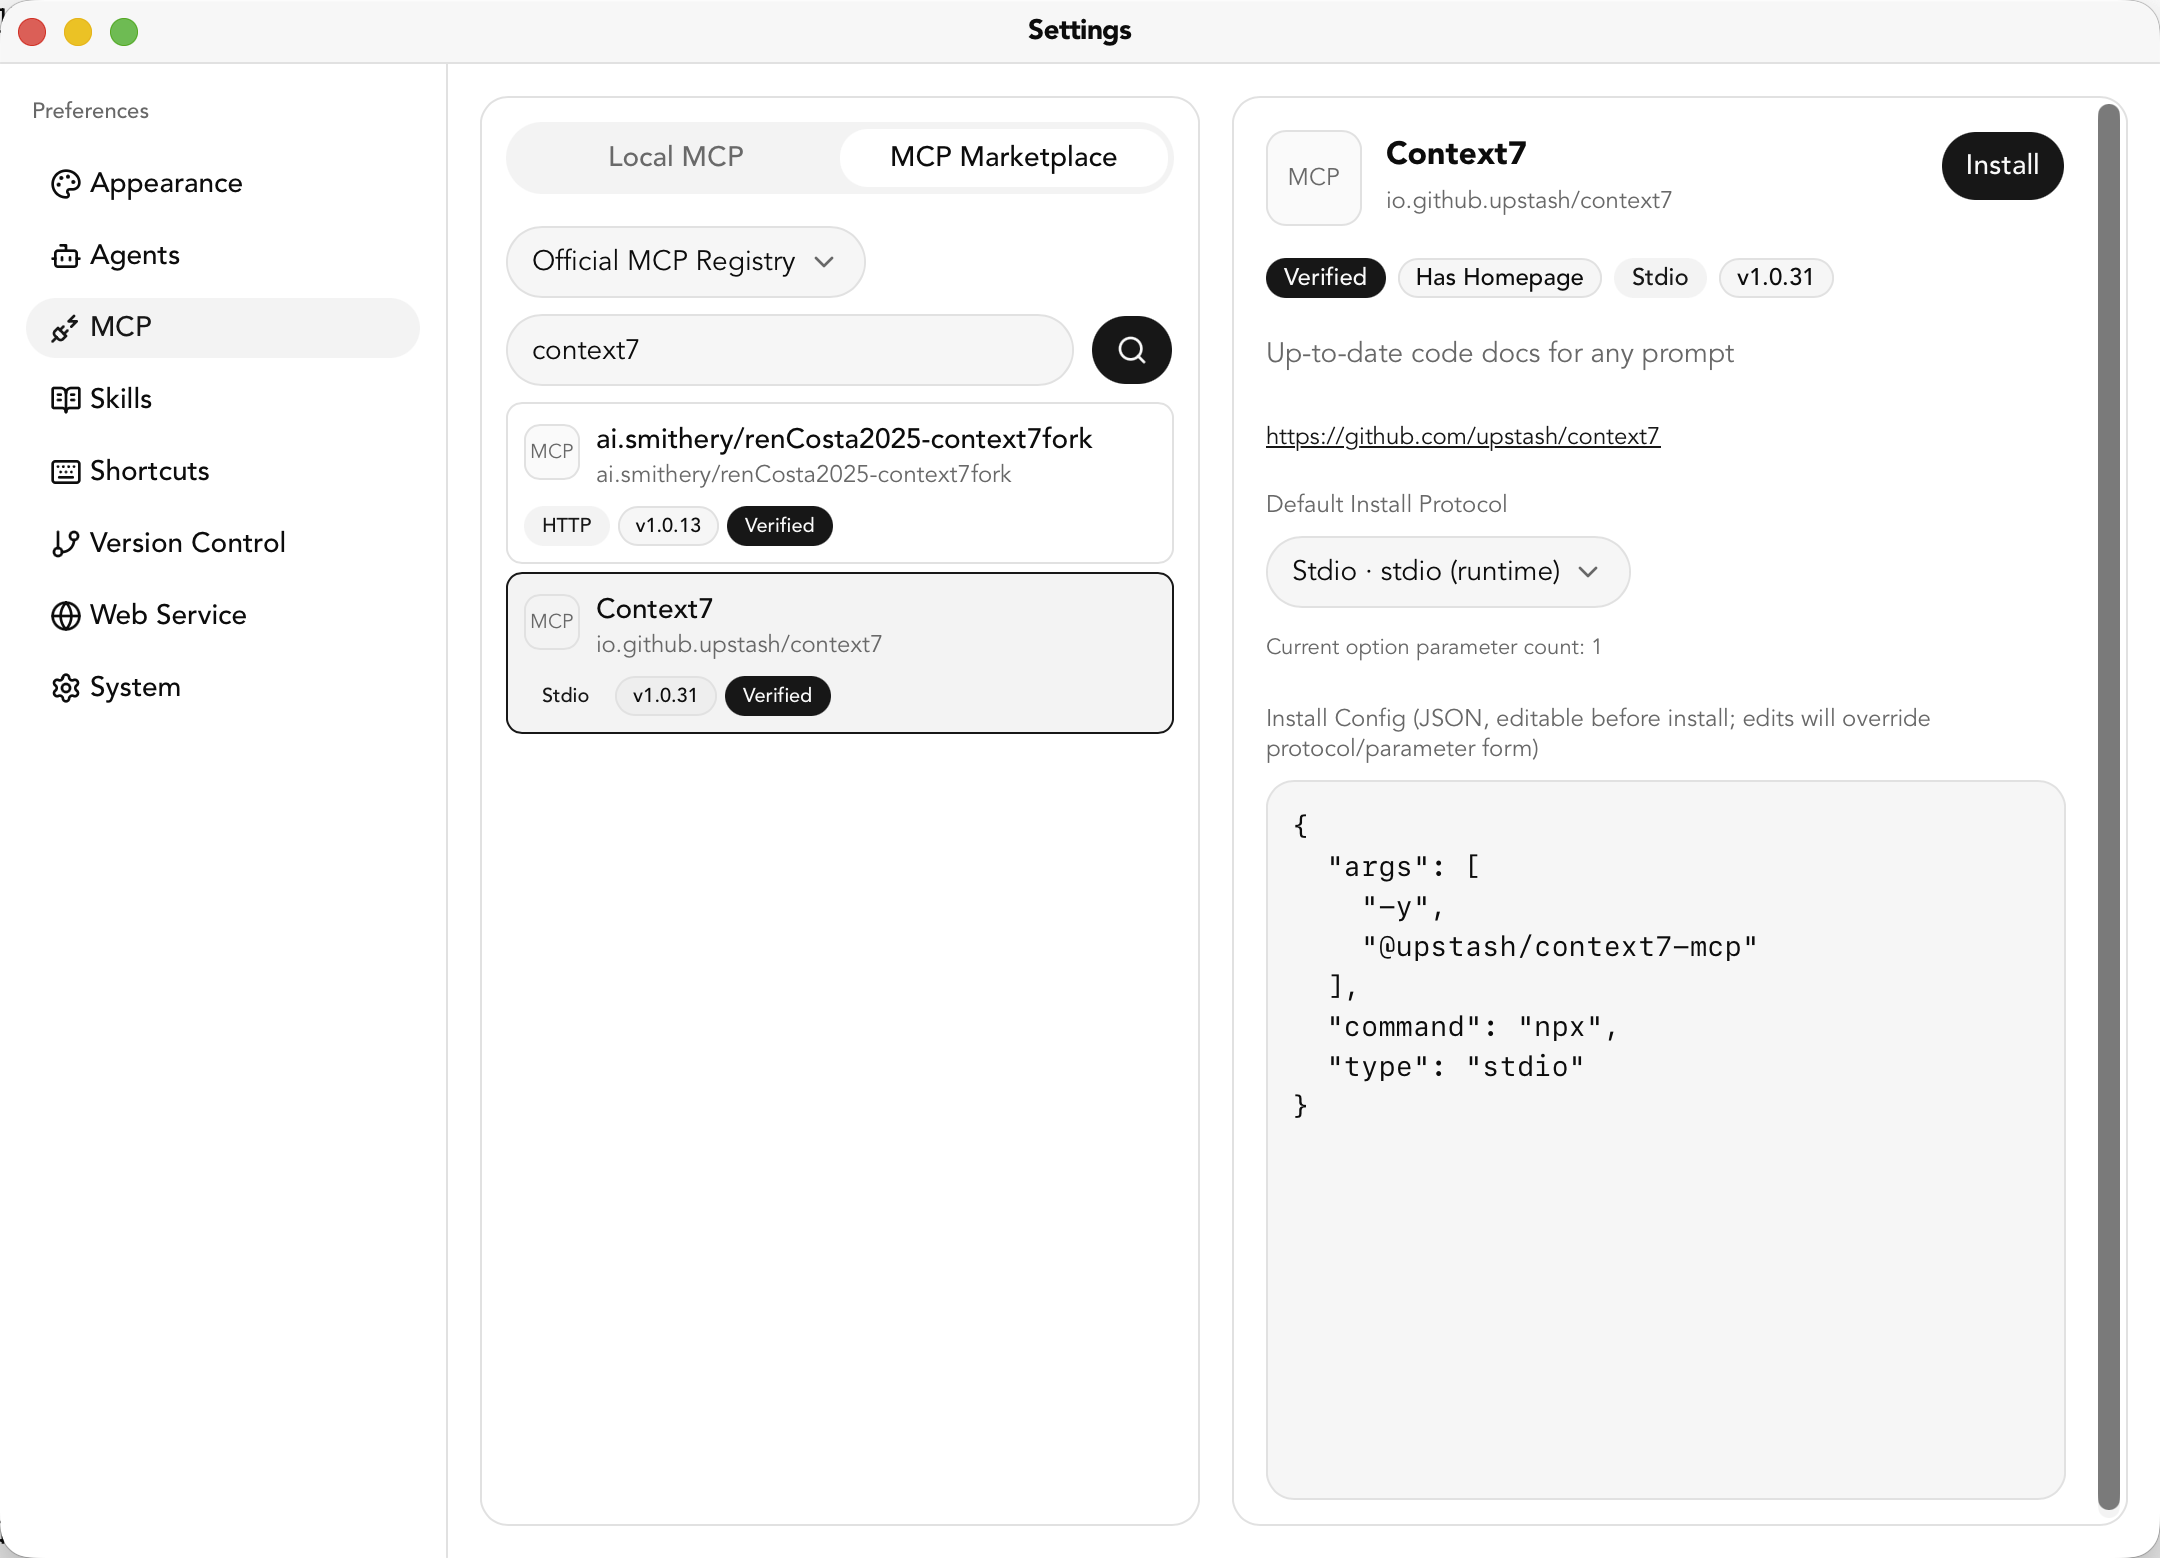
Task: Click the MCP logo of Context7 list result
Action: point(552,621)
